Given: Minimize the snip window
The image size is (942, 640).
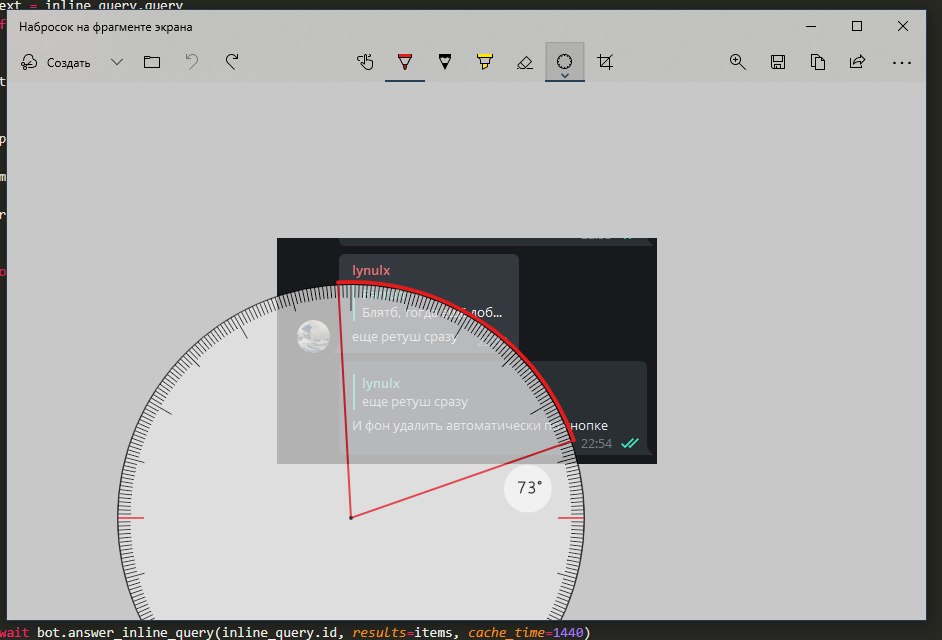Looking at the screenshot, I should [811, 26].
